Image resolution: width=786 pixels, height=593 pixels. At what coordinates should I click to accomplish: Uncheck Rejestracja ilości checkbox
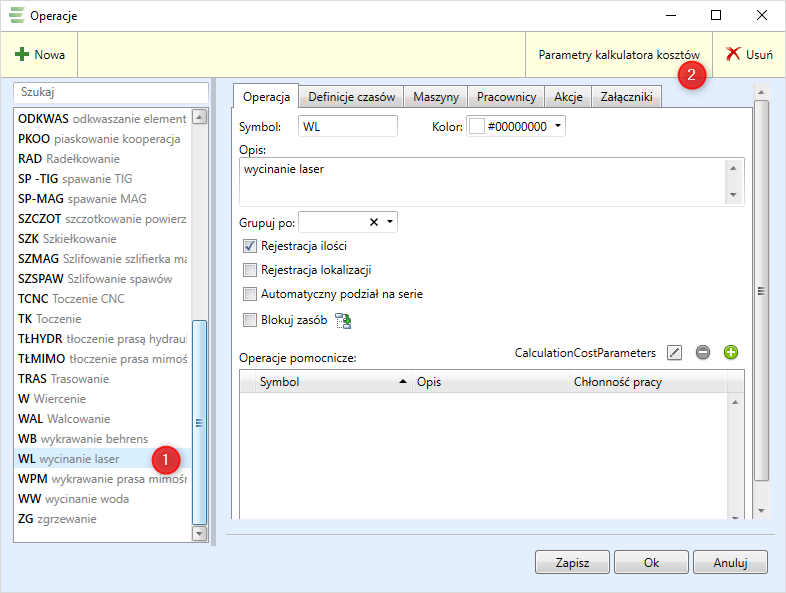tap(250, 246)
